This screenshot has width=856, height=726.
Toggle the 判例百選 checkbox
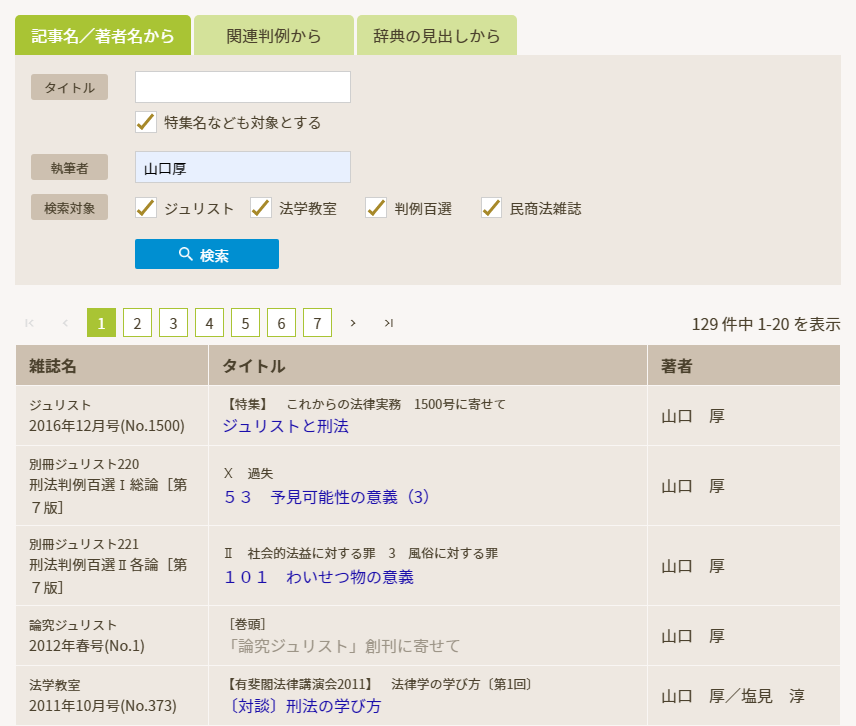click(376, 208)
